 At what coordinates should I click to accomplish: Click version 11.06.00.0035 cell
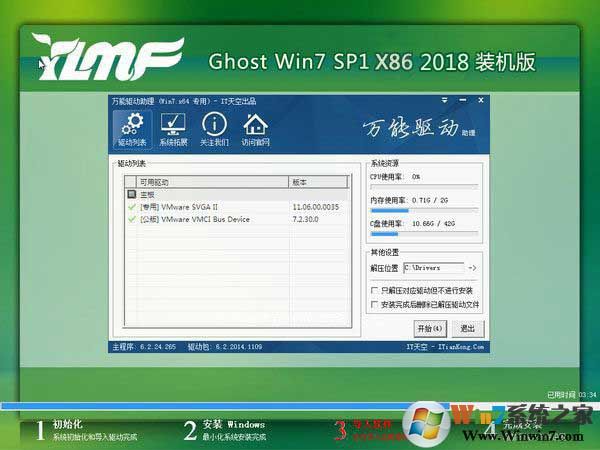316,207
